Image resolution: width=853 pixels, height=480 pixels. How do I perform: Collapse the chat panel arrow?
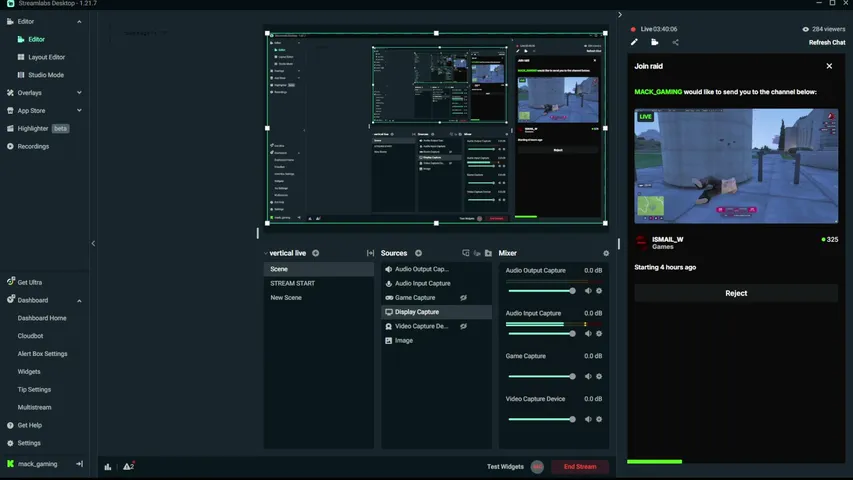pos(620,15)
